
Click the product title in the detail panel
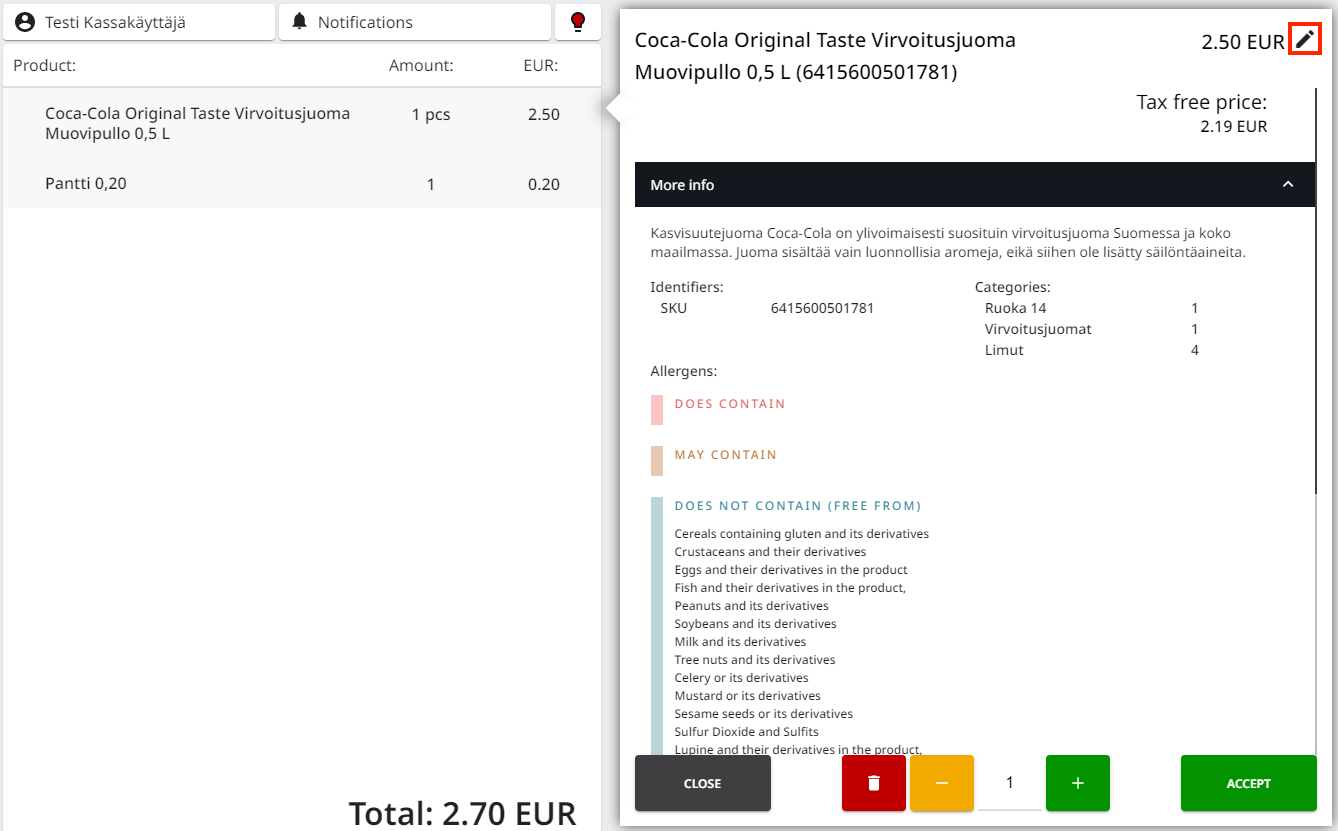pos(825,56)
